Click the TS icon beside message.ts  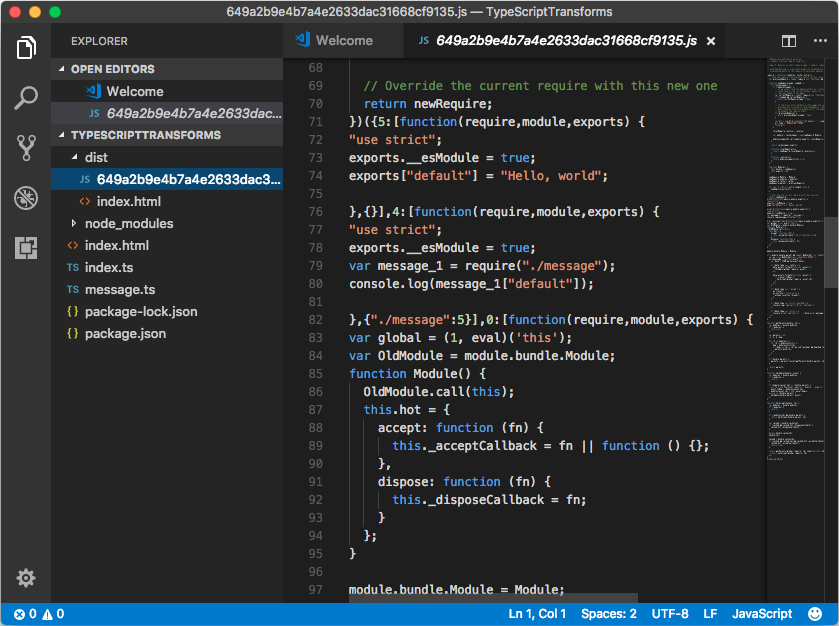click(73, 289)
